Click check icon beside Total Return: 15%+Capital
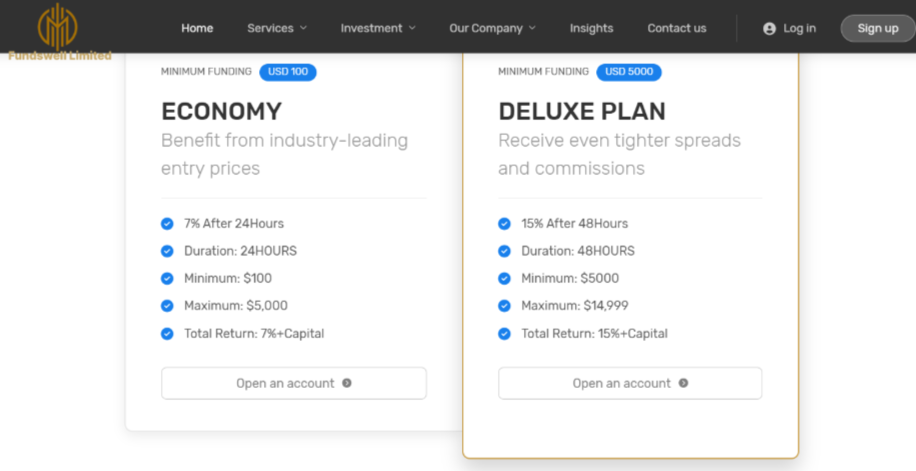916x471 pixels. coord(504,333)
